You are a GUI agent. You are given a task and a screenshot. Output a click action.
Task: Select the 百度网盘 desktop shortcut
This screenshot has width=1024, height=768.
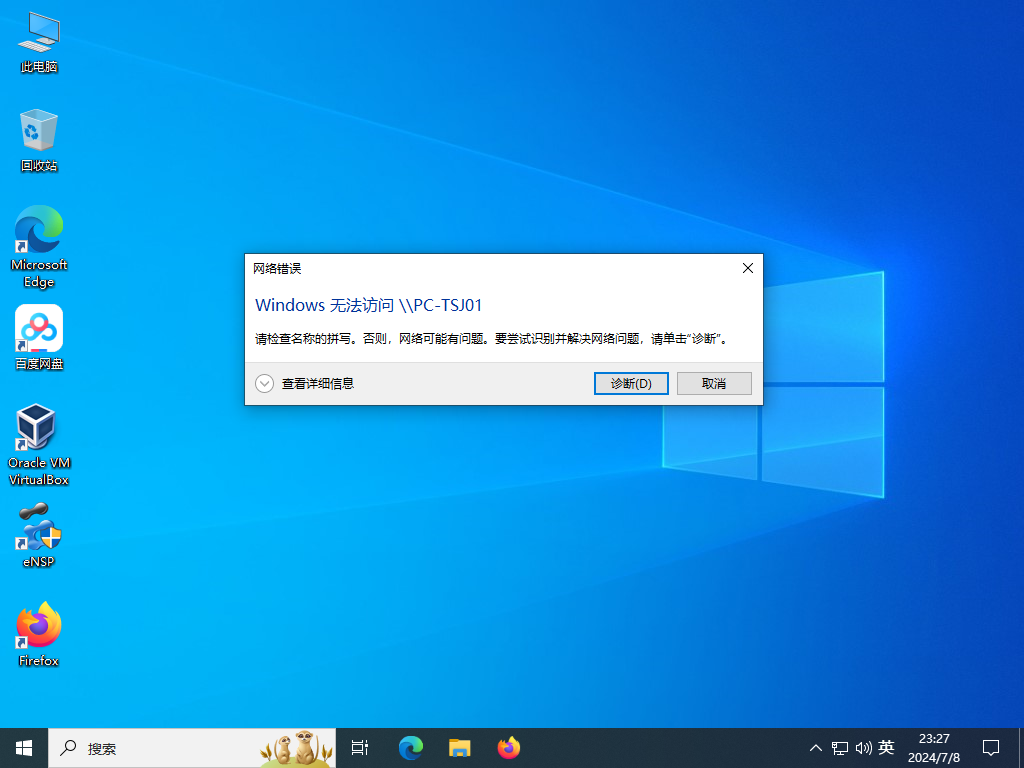coord(39,338)
